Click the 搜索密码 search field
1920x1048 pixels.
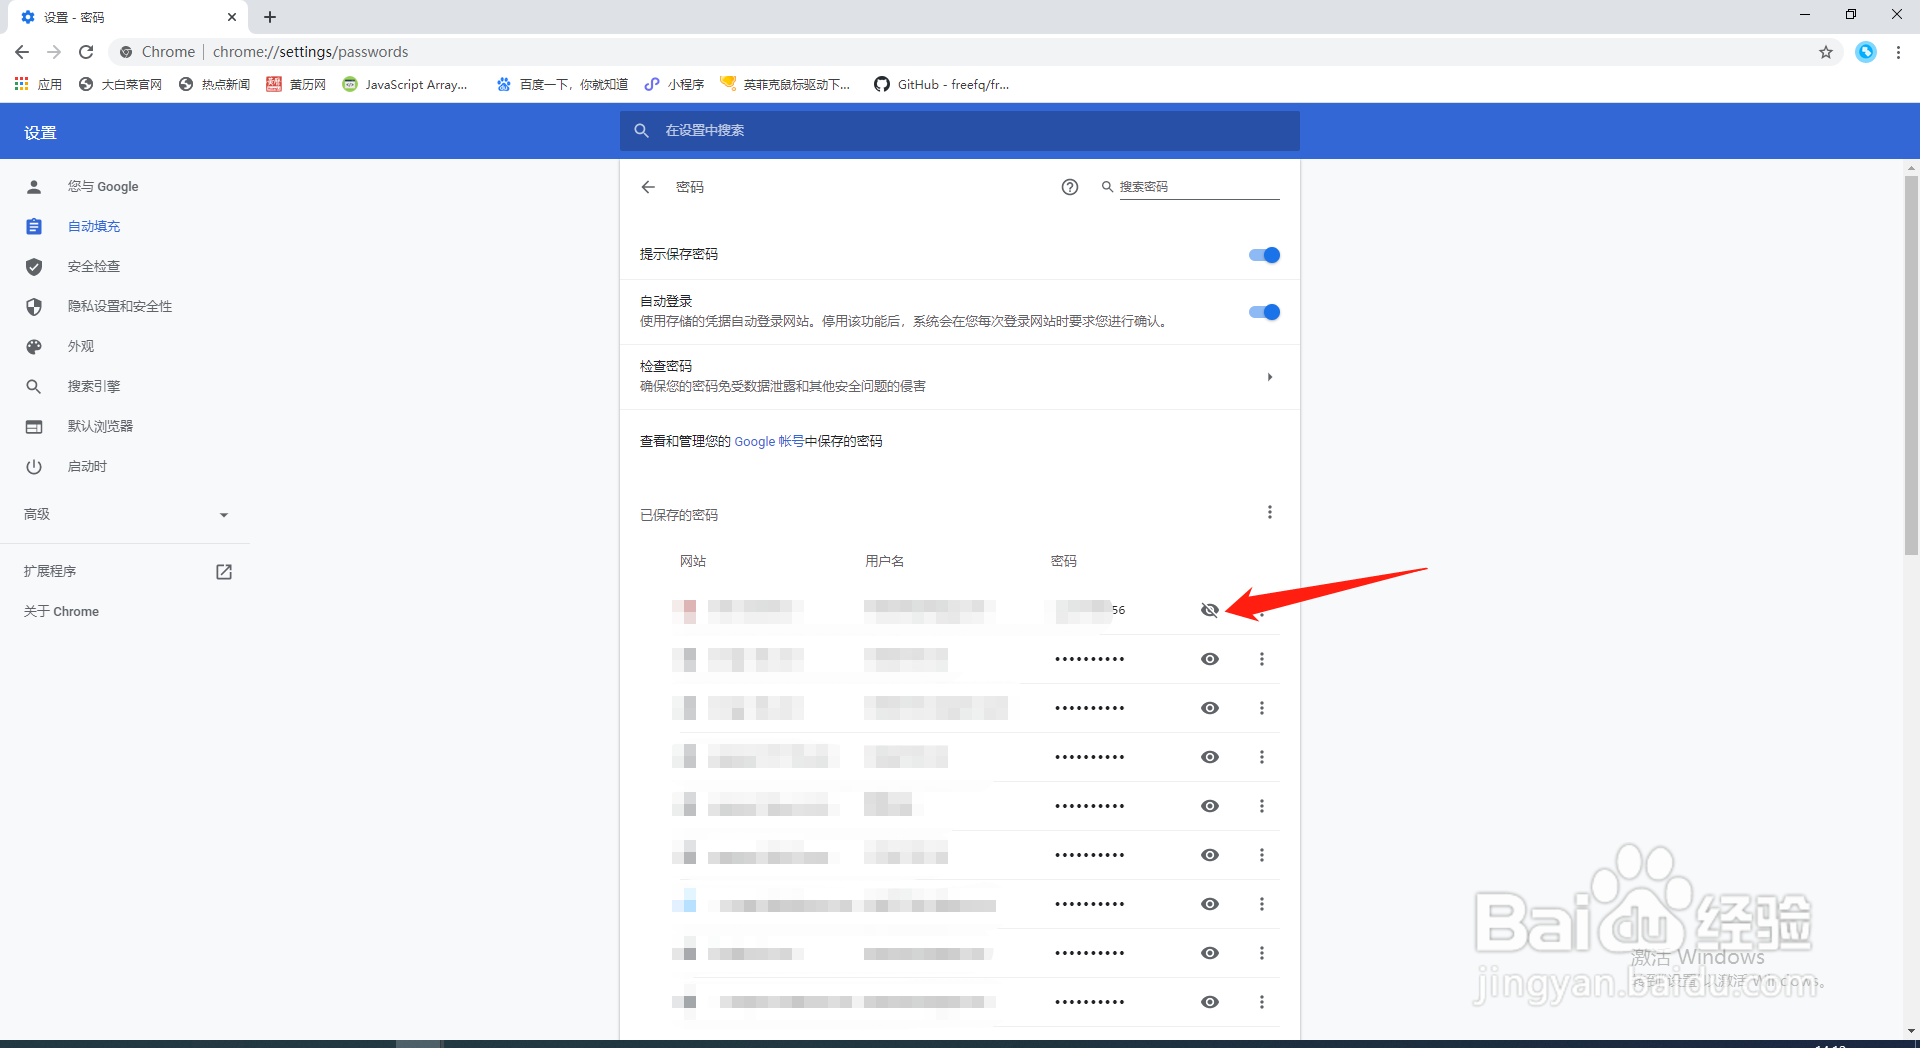[x=1198, y=187]
